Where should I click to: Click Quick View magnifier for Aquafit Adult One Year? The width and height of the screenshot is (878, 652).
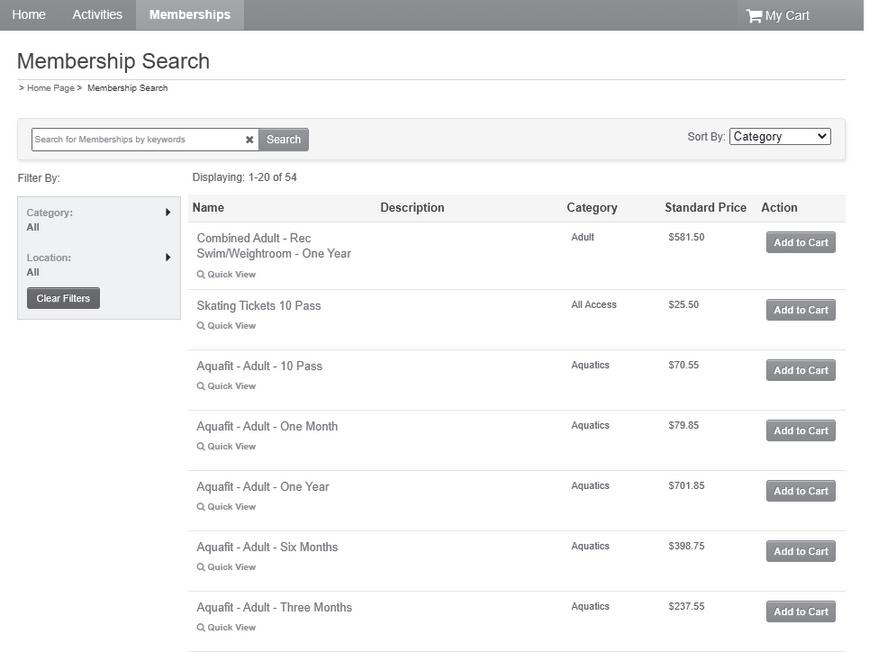(x=201, y=507)
